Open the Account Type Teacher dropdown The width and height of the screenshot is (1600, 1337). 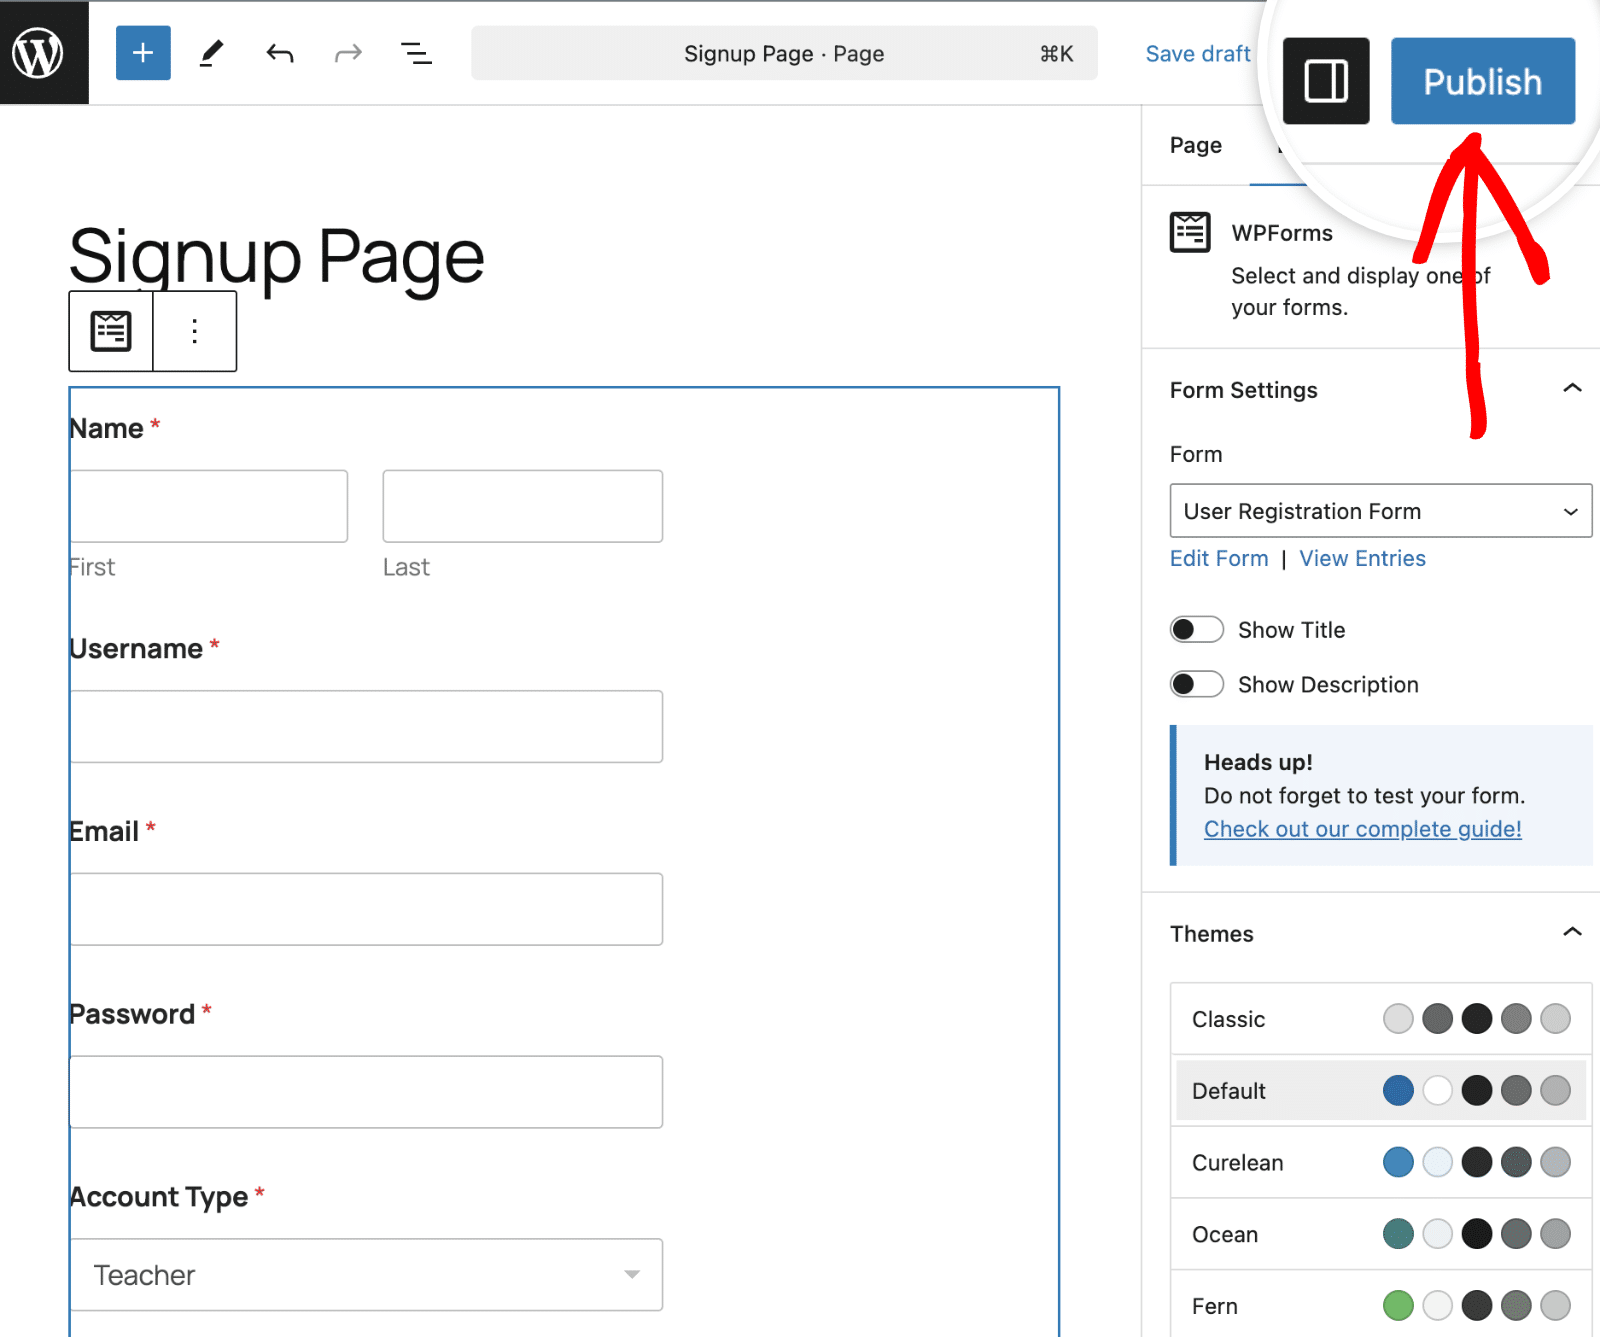pos(366,1275)
